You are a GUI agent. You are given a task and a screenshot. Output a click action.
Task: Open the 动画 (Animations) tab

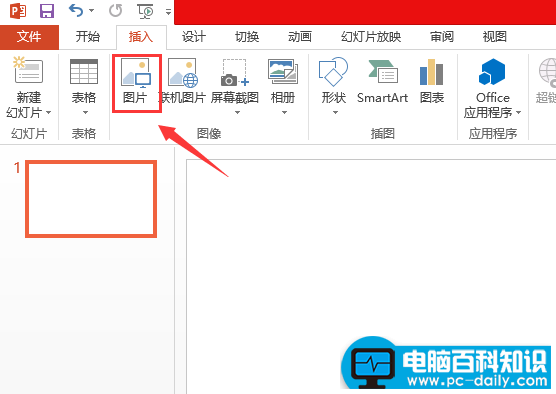pyautogui.click(x=300, y=37)
